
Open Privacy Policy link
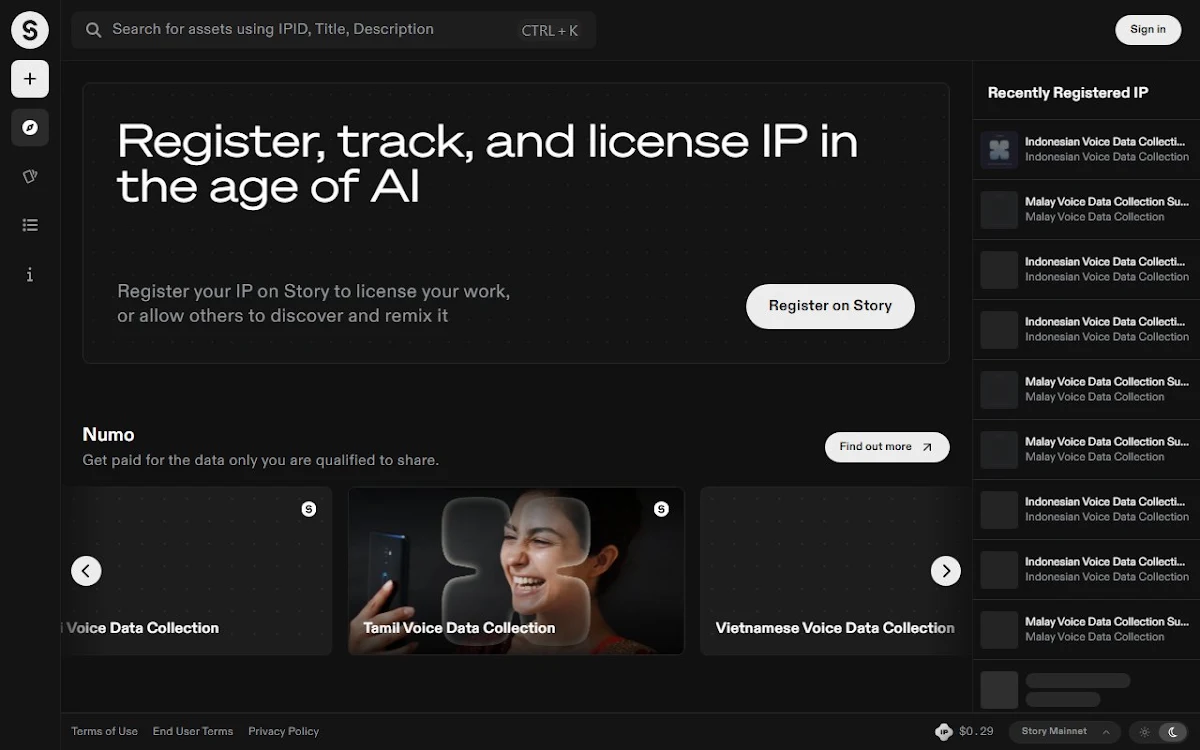[x=284, y=731]
